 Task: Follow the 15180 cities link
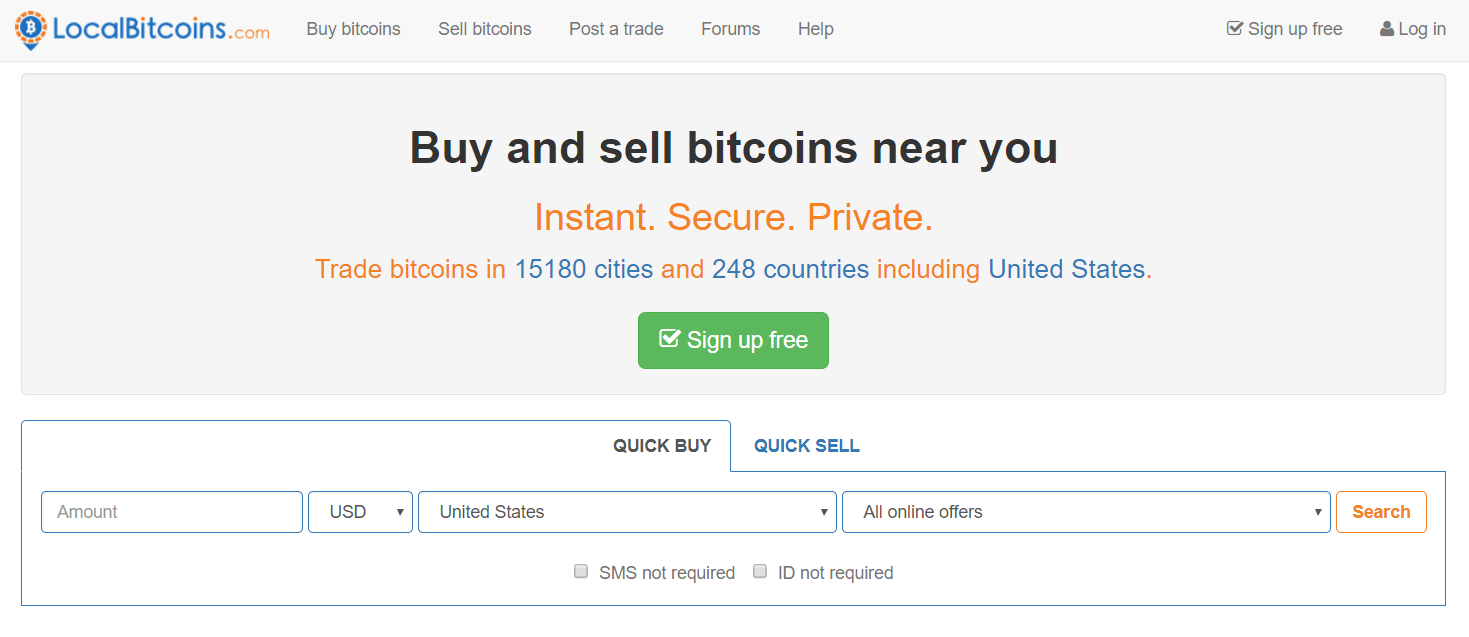[x=584, y=269]
